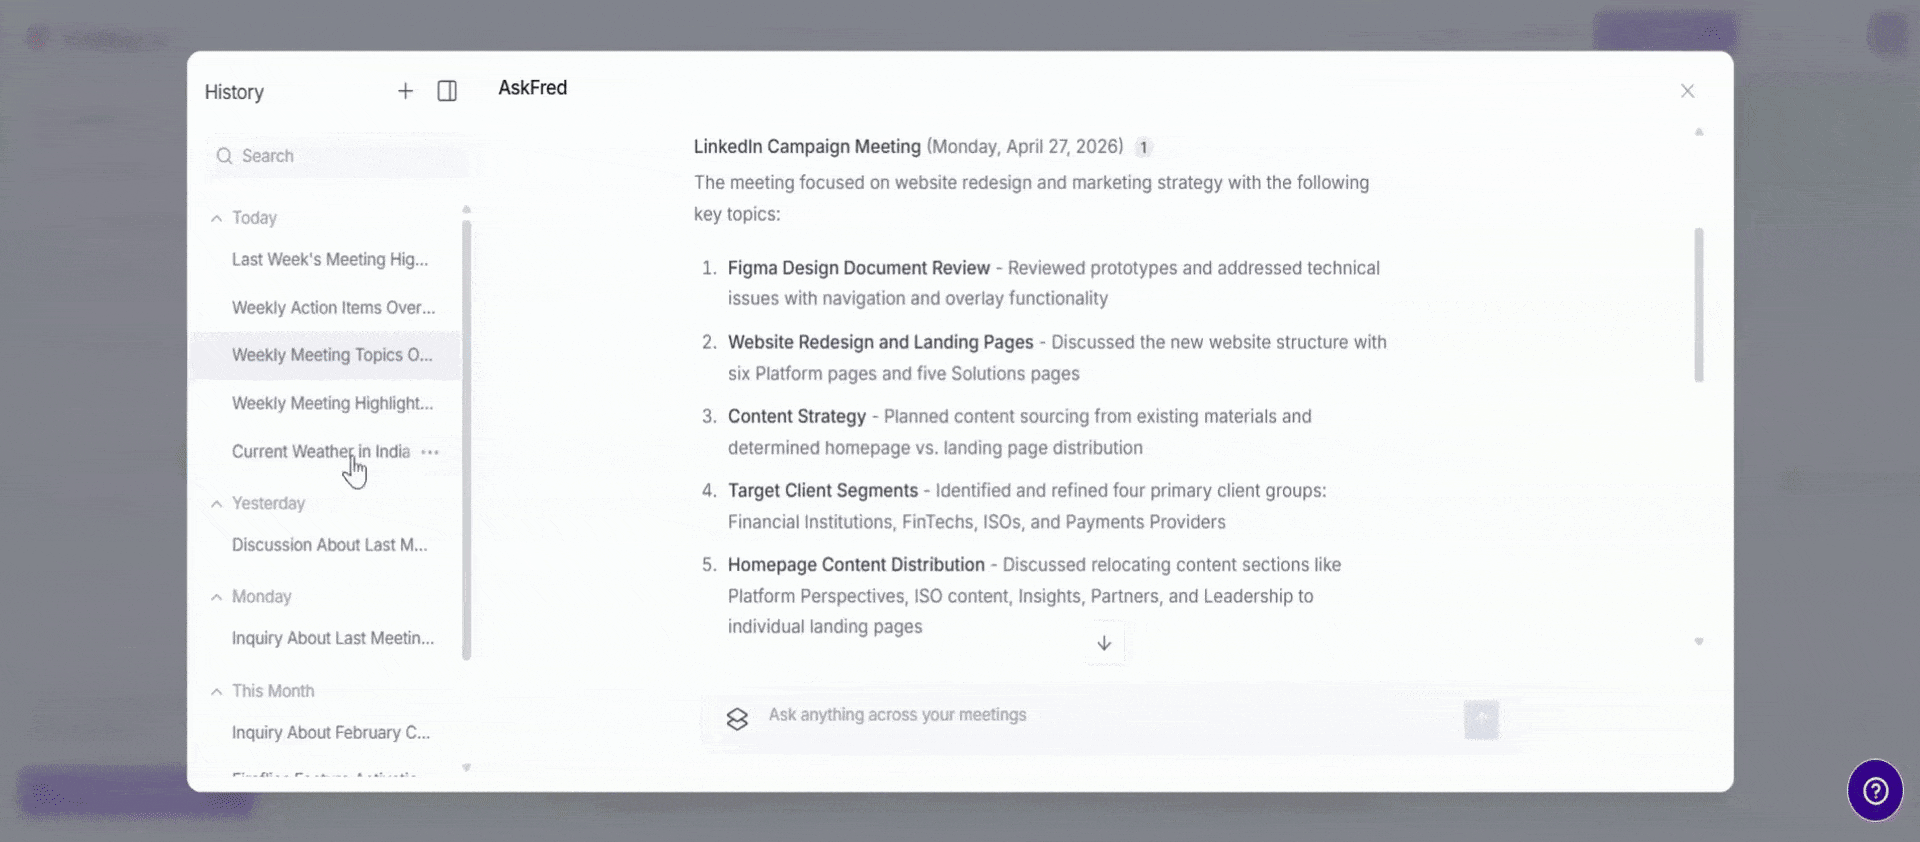Image resolution: width=1920 pixels, height=842 pixels.
Task: Click the scroll-to-bottom arrow button
Action: (1104, 643)
